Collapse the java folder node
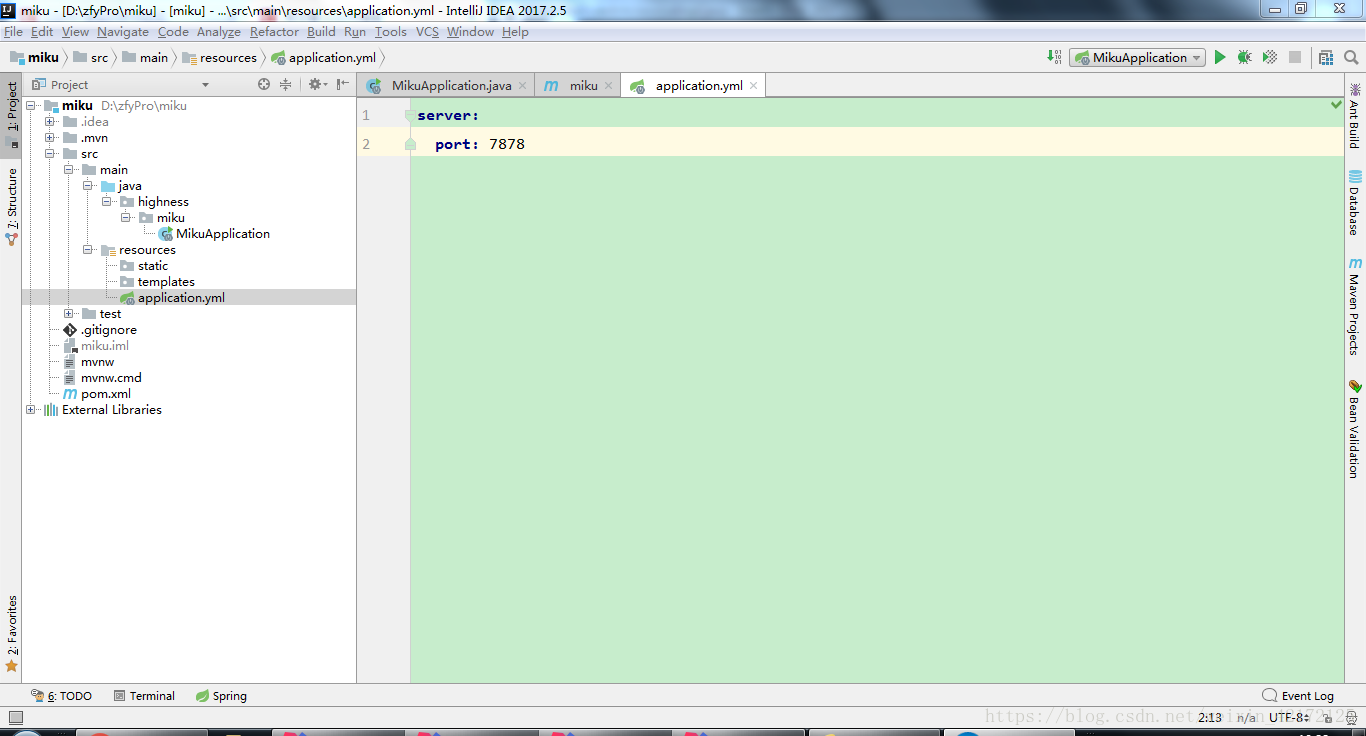This screenshot has width=1366, height=736. [x=88, y=186]
